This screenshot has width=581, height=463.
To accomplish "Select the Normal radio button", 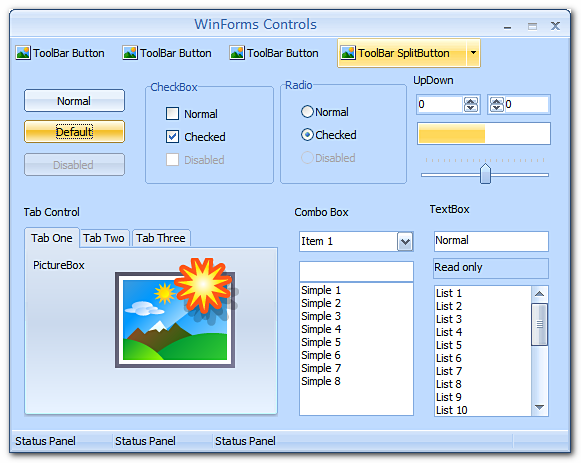I will pyautogui.click(x=307, y=111).
